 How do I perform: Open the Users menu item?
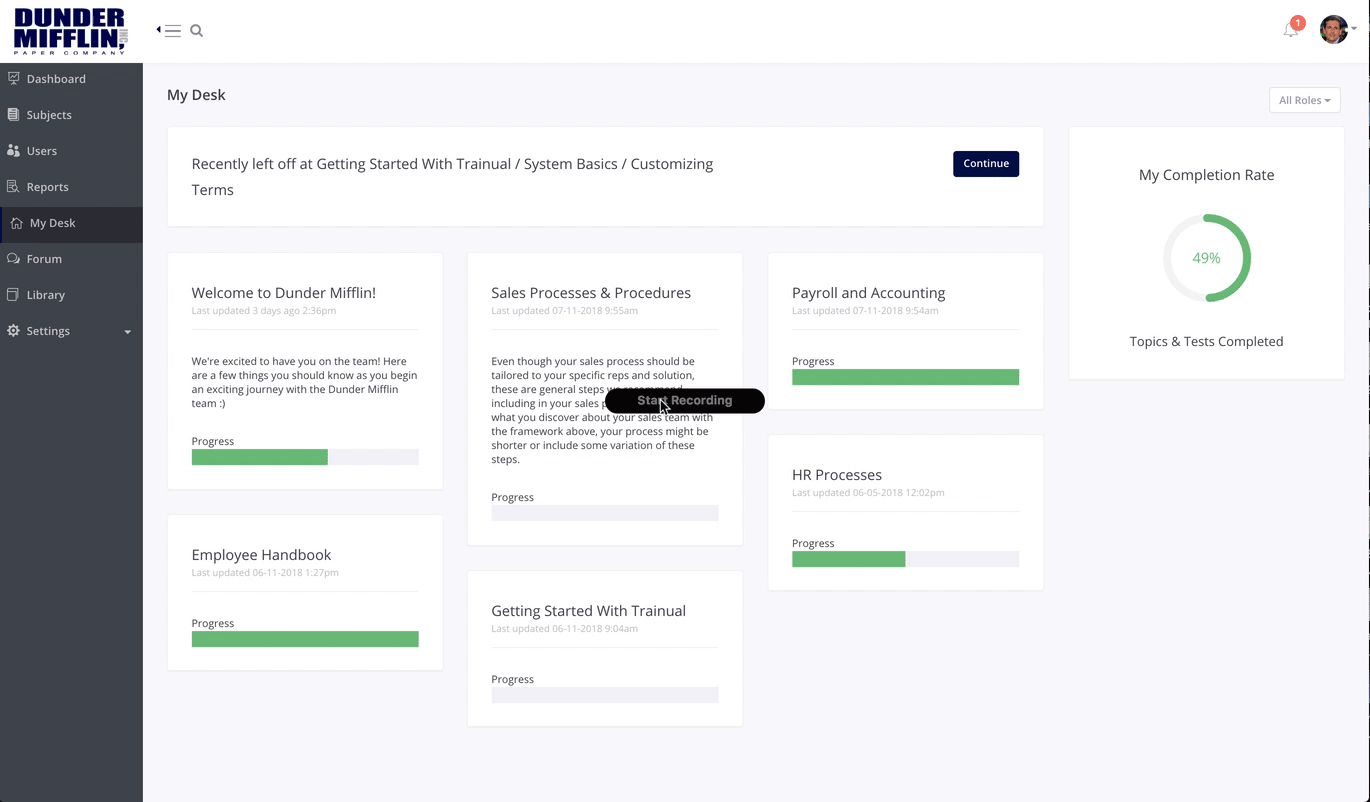(42, 151)
